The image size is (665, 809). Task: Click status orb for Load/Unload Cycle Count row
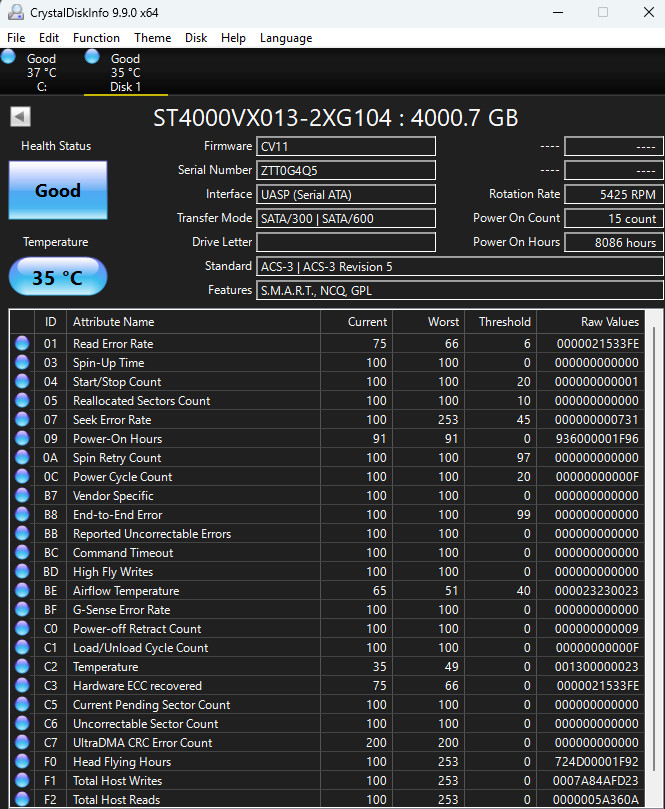pyautogui.click(x=22, y=648)
